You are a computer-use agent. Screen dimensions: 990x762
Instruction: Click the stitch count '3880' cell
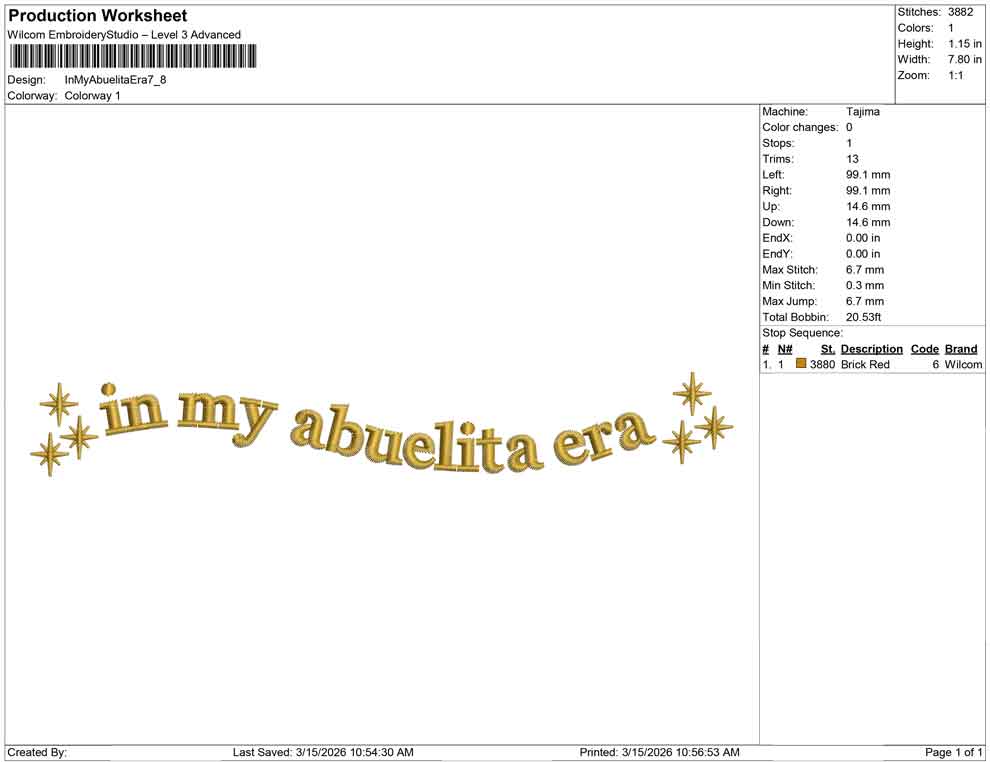[x=822, y=364]
